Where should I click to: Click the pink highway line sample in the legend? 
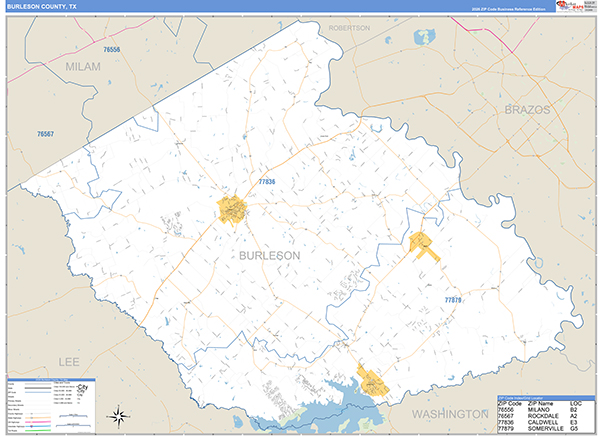pos(38,422)
